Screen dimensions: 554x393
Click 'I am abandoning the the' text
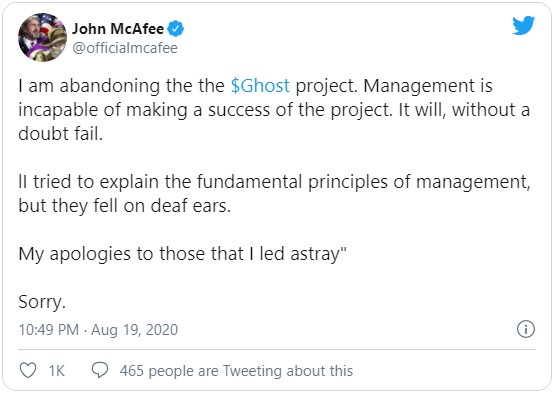tap(122, 86)
